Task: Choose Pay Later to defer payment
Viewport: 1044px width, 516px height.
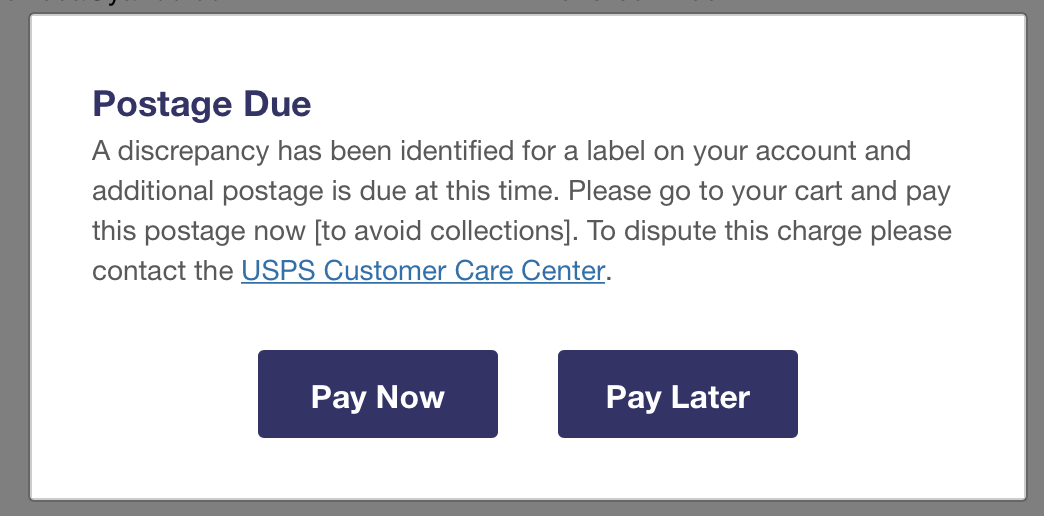Action: (x=677, y=394)
